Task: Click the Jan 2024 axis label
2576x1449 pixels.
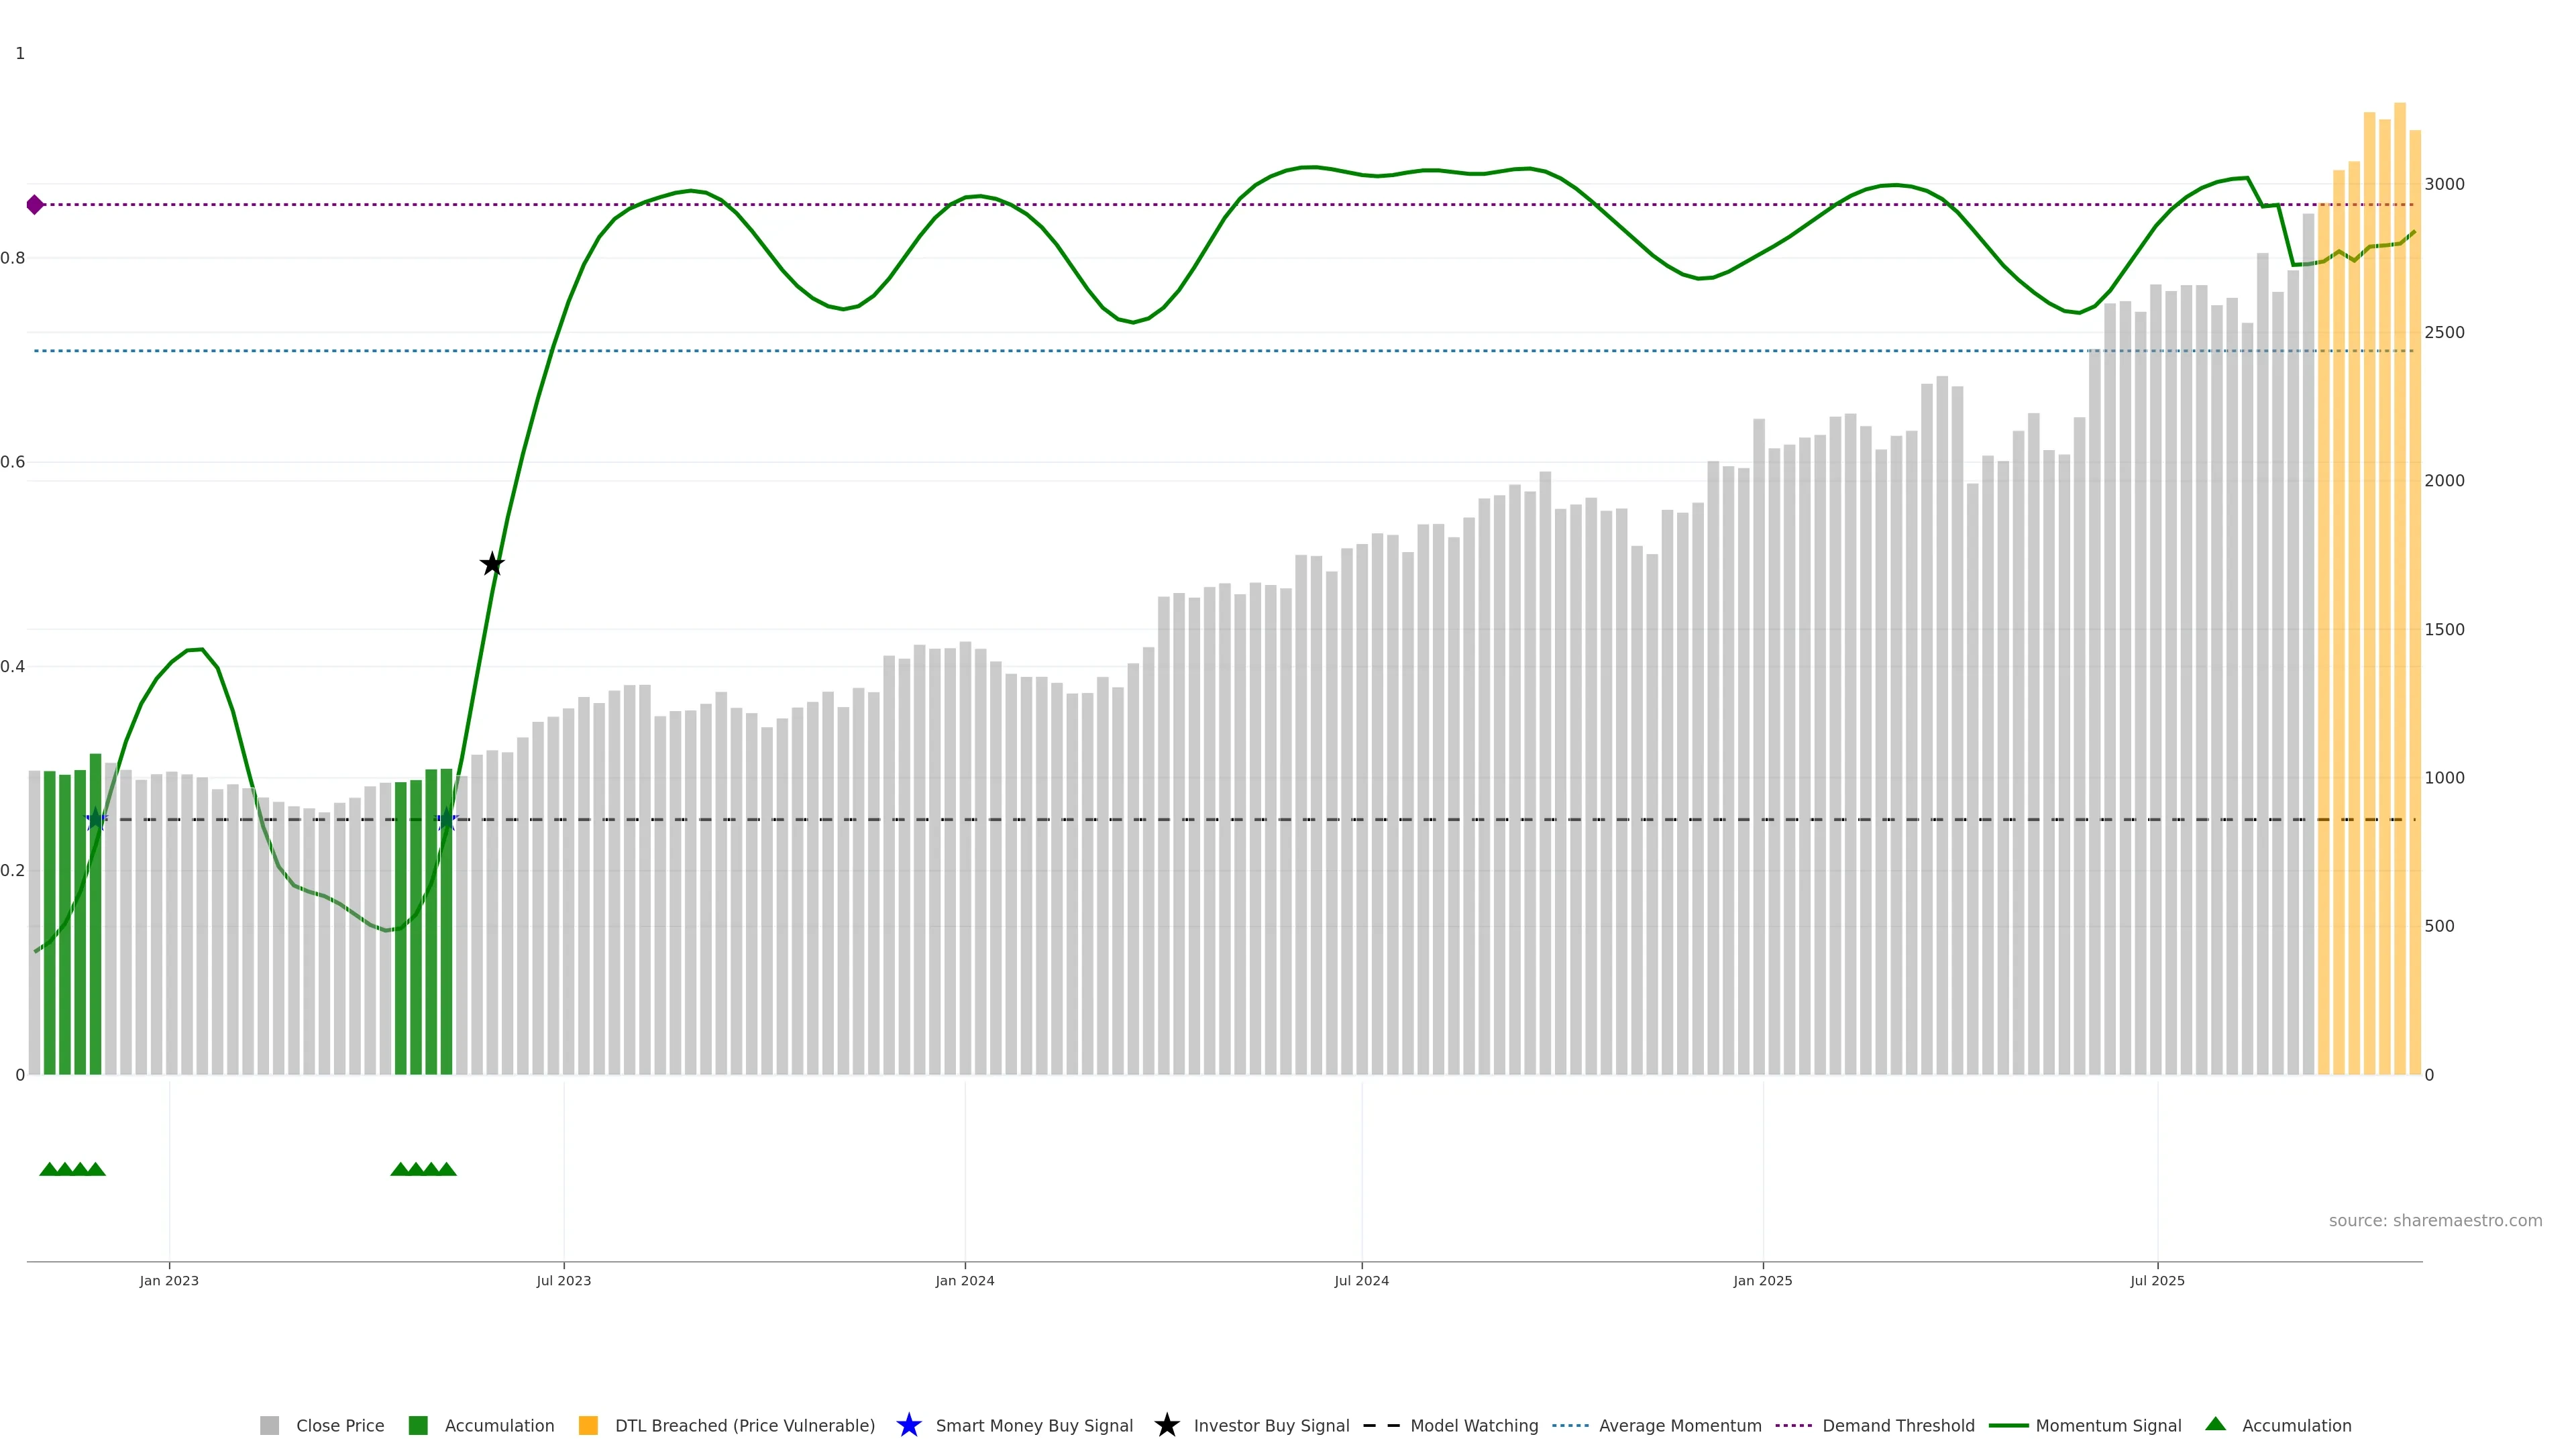Action: coord(964,1280)
